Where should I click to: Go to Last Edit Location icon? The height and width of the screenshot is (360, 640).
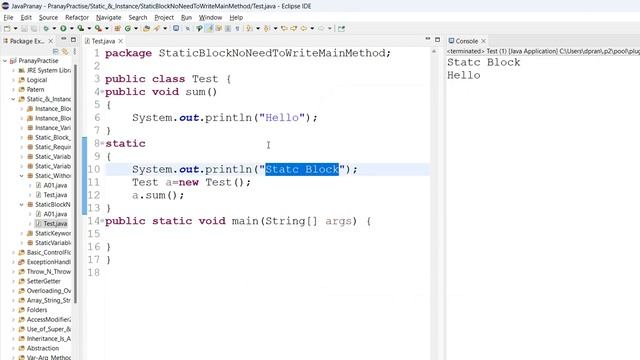pos(284,29)
